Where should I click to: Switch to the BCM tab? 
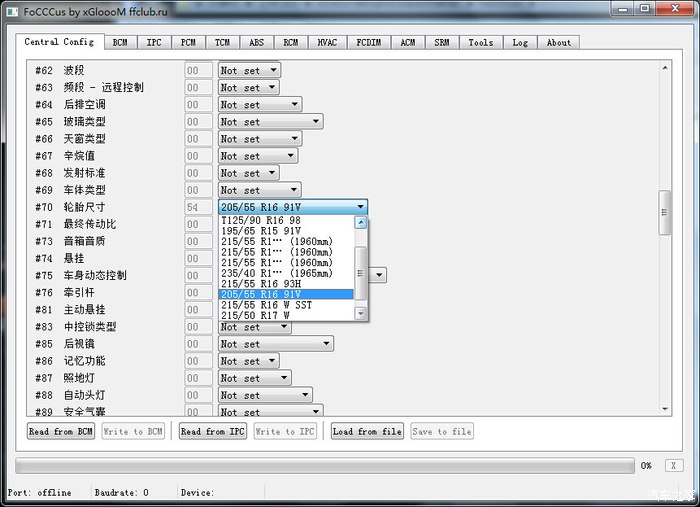(x=120, y=43)
